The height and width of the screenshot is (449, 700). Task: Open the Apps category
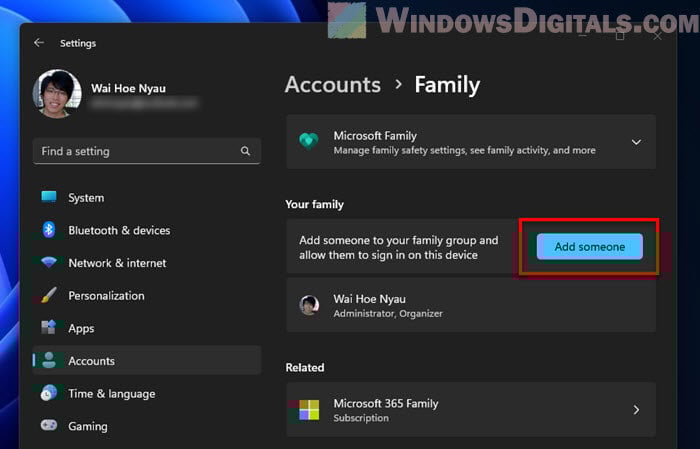146,328
